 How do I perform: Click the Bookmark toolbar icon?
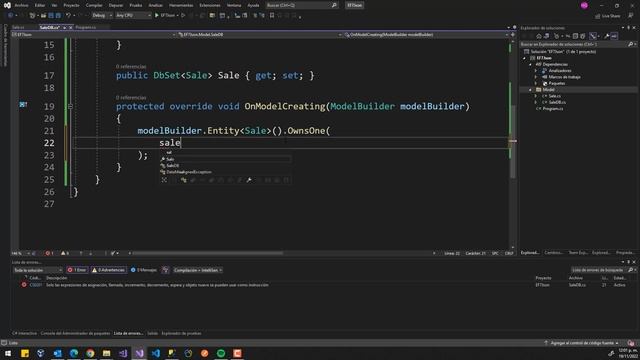click(272, 16)
